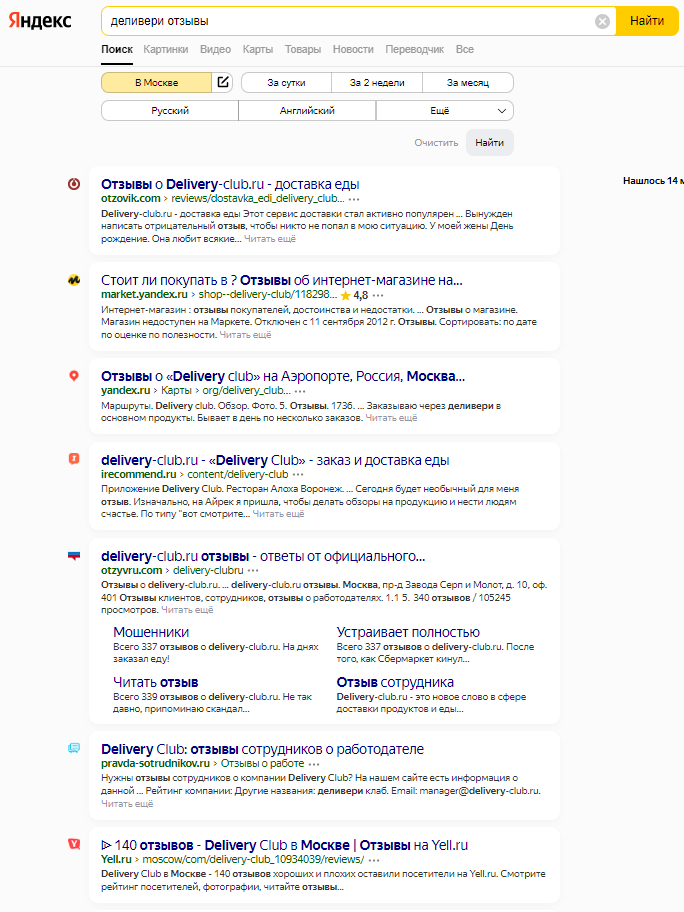Click the Яндекс logo
Screen dimensions: 684x912
click(40, 21)
